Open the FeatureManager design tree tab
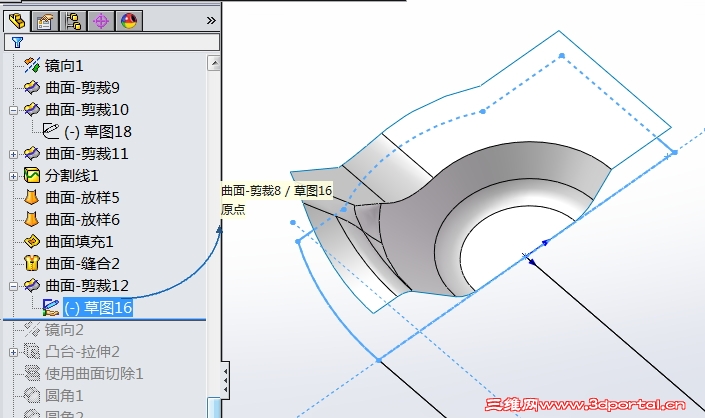705x418 pixels. click(x=18, y=21)
